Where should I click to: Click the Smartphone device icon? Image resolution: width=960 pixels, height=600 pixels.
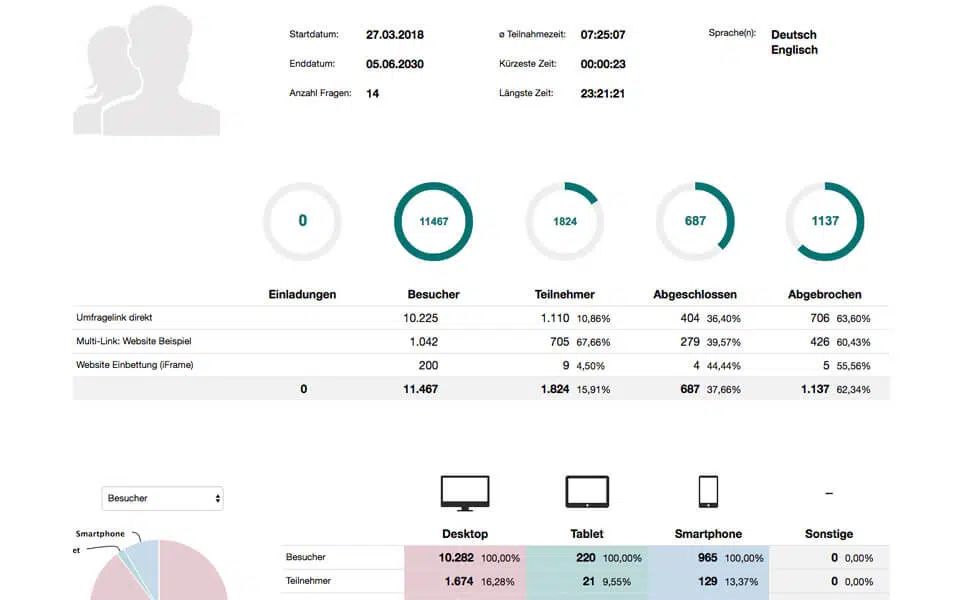(x=708, y=492)
